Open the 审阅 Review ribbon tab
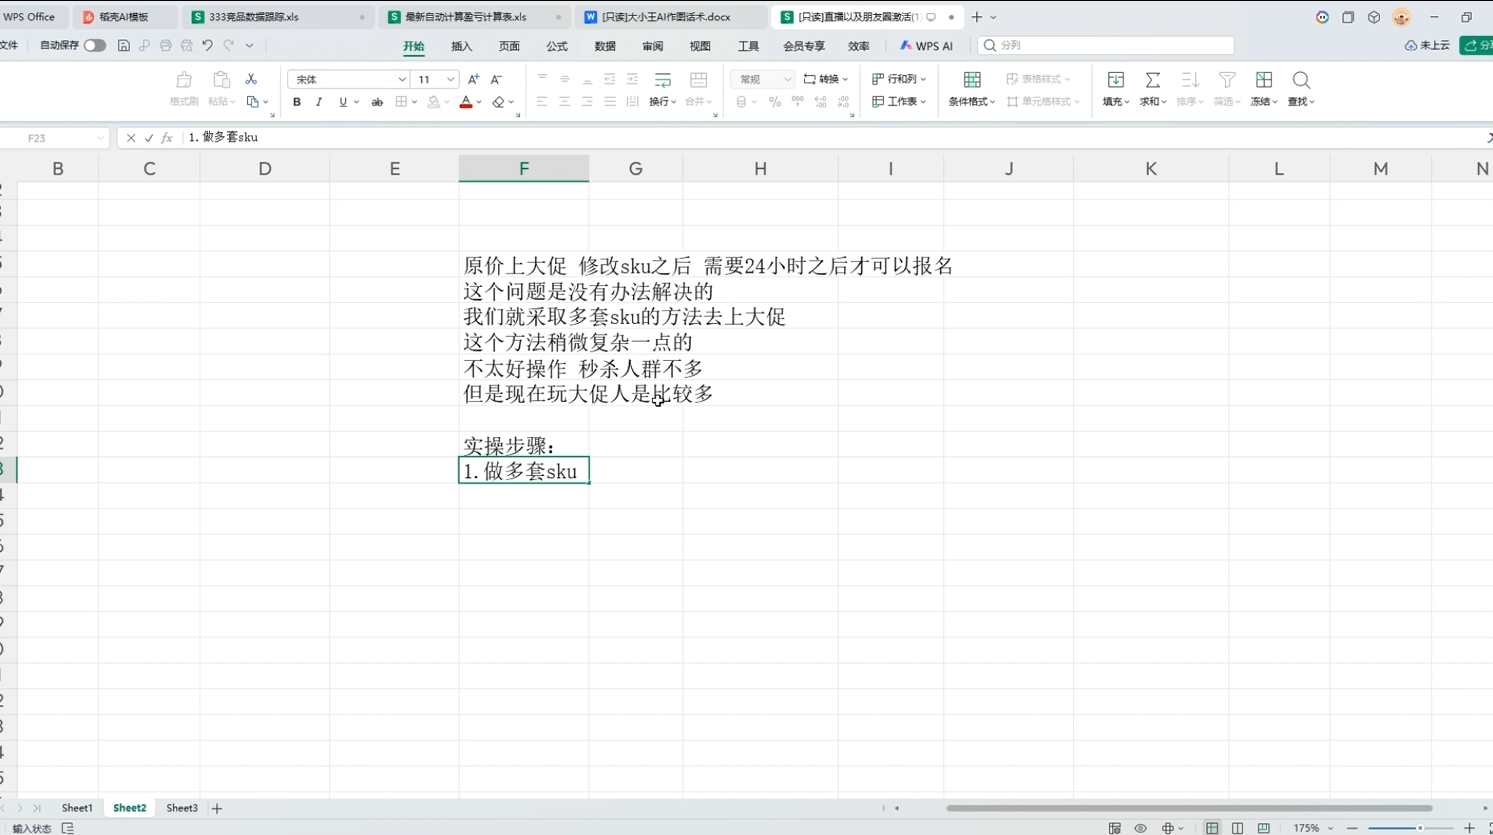The height and width of the screenshot is (835, 1493). pyautogui.click(x=653, y=46)
